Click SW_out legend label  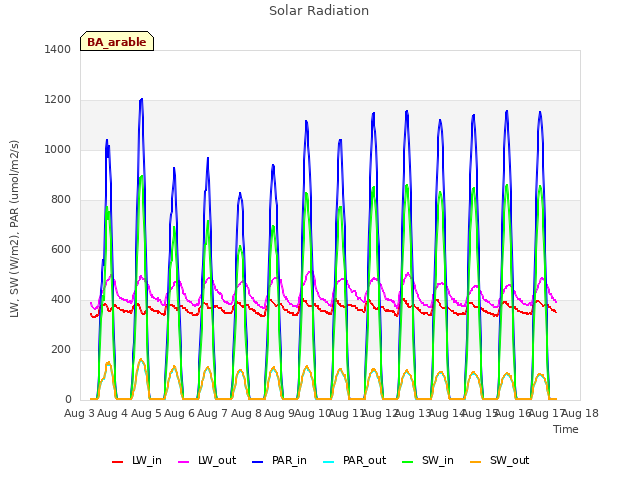click(x=509, y=461)
